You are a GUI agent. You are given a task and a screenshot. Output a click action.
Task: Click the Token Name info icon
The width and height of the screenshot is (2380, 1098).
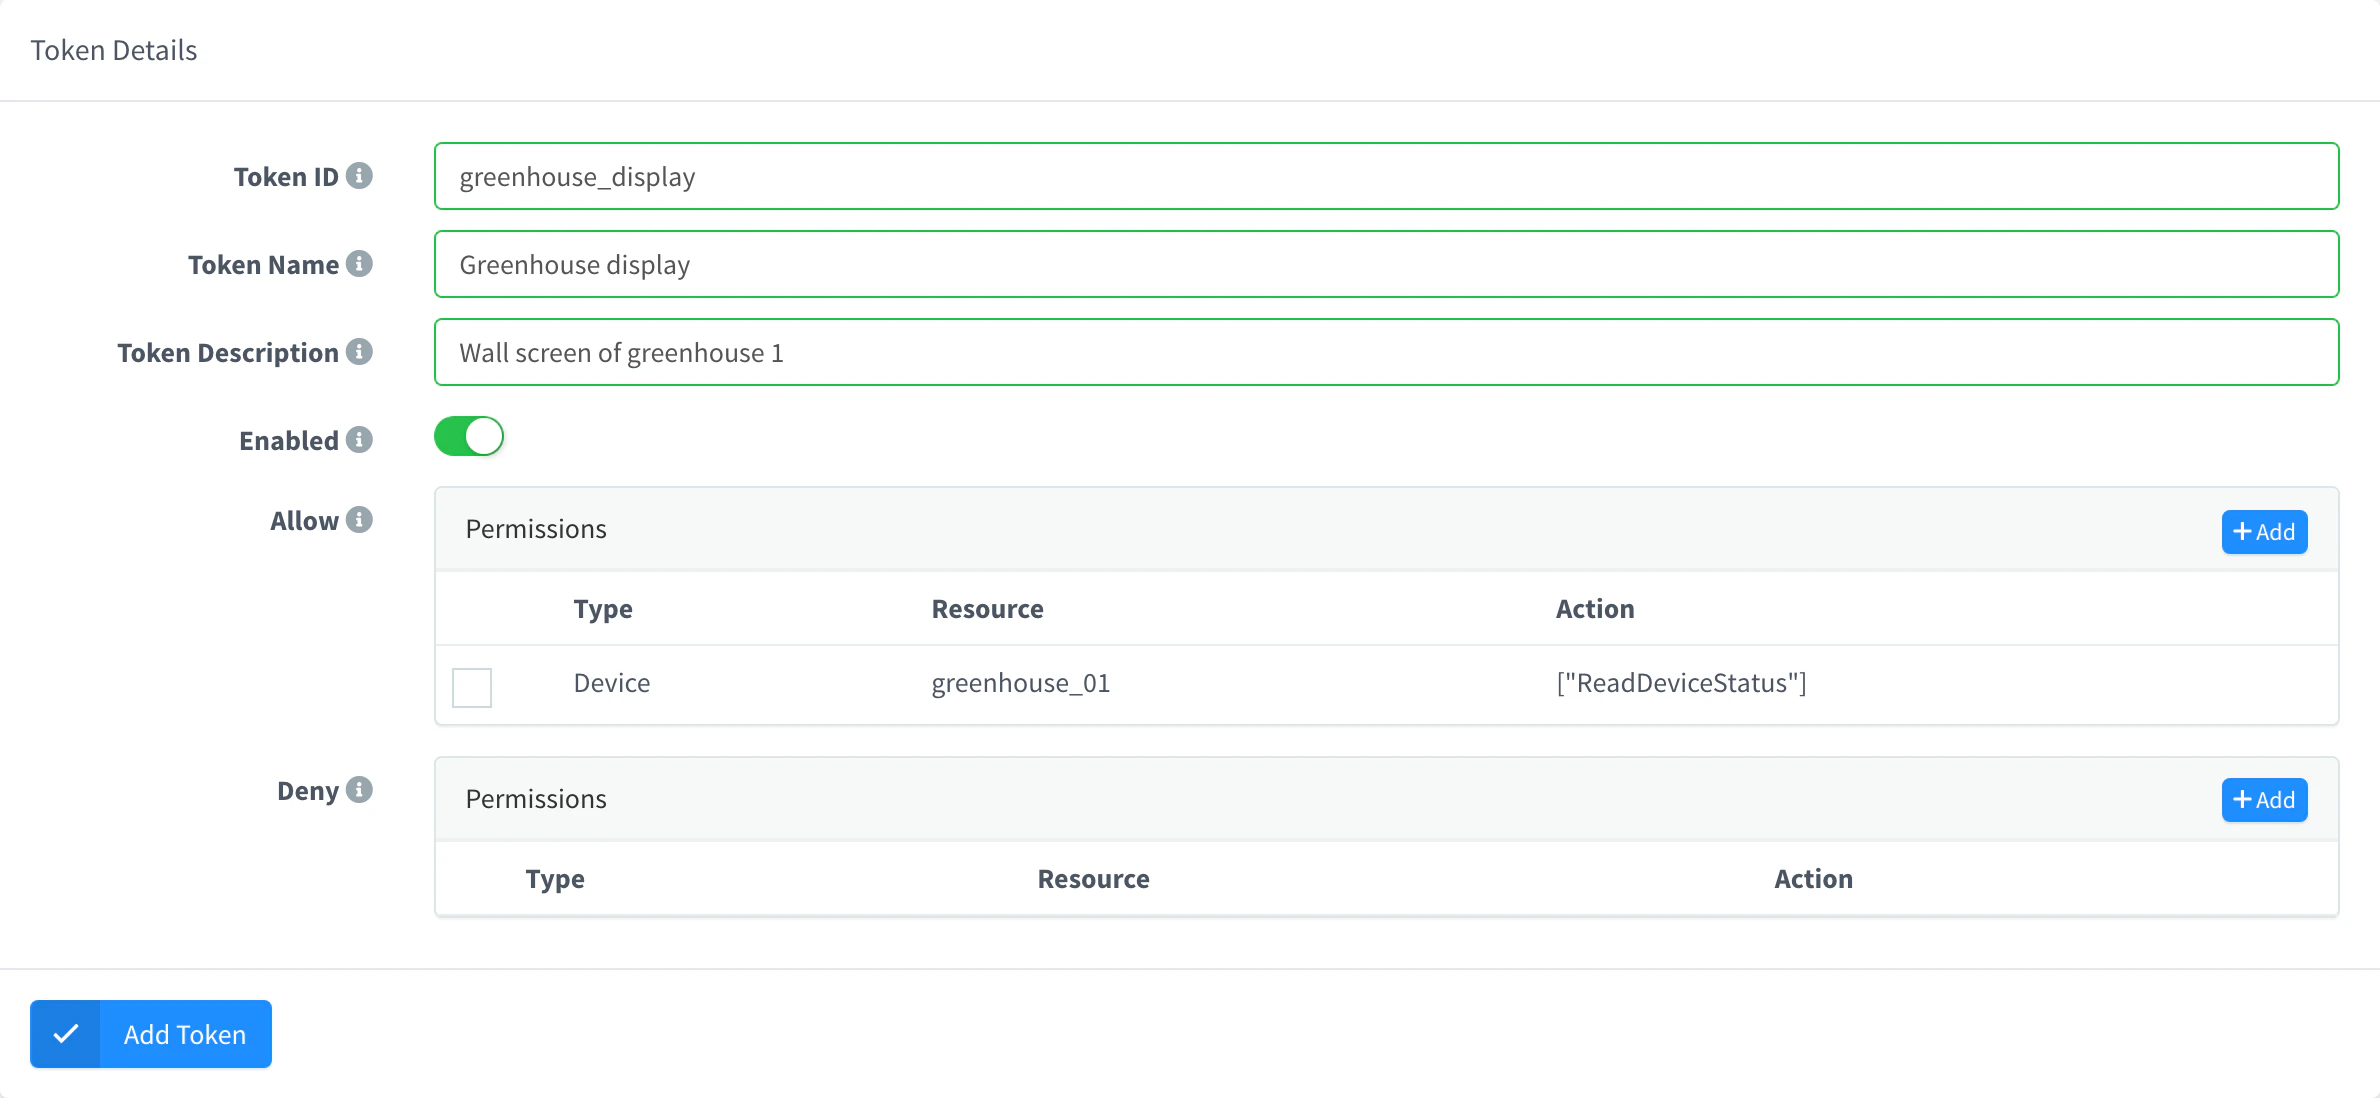click(359, 264)
